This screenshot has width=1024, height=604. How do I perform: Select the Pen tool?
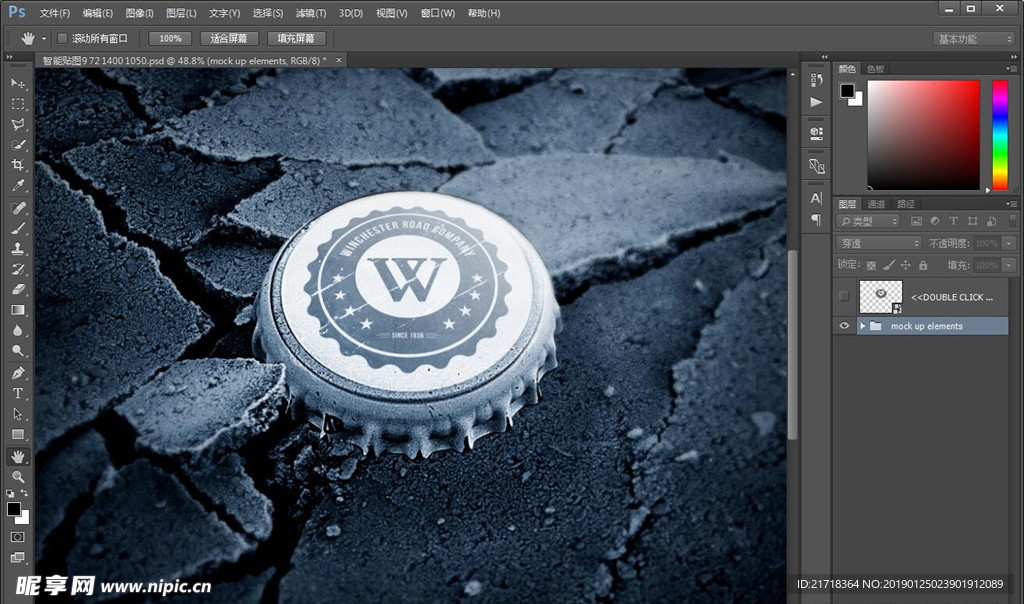coord(18,373)
